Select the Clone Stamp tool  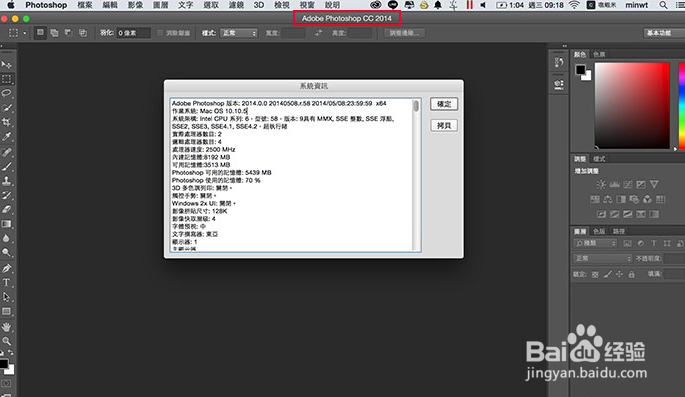[x=6, y=181]
